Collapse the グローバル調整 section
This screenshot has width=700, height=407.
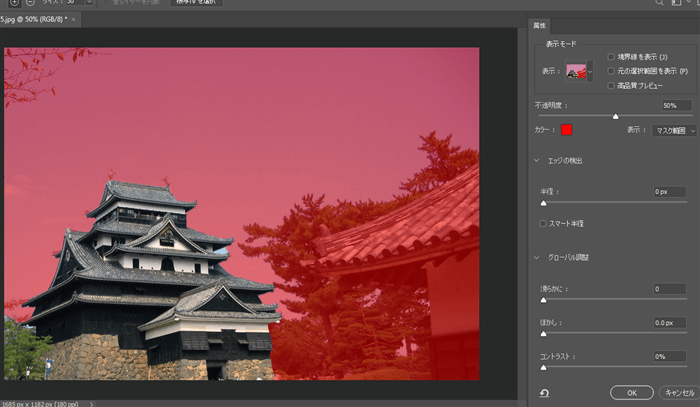coord(537,257)
